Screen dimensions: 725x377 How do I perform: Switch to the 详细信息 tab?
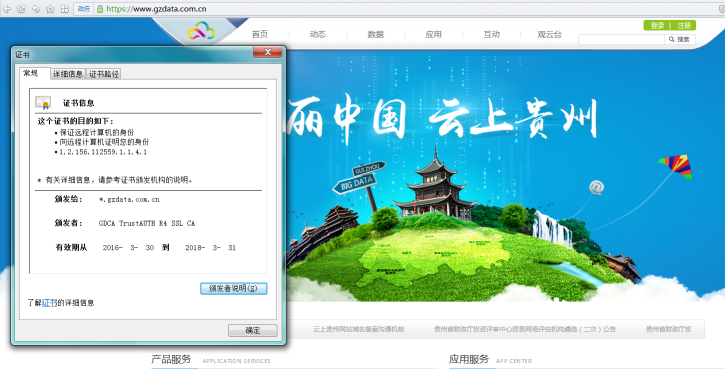point(68,74)
